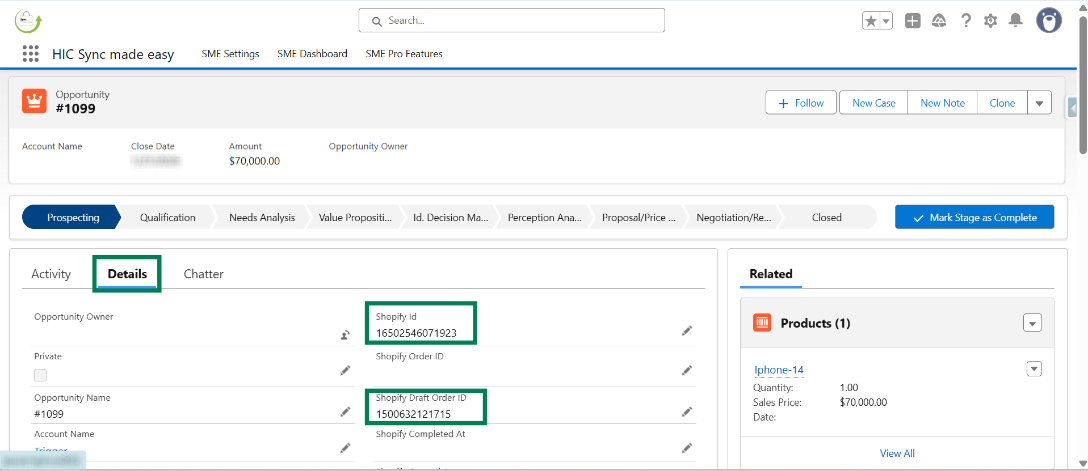Screen dimensions: 1088x471
Task: Expand the Products related list menu
Action: click(x=1032, y=323)
